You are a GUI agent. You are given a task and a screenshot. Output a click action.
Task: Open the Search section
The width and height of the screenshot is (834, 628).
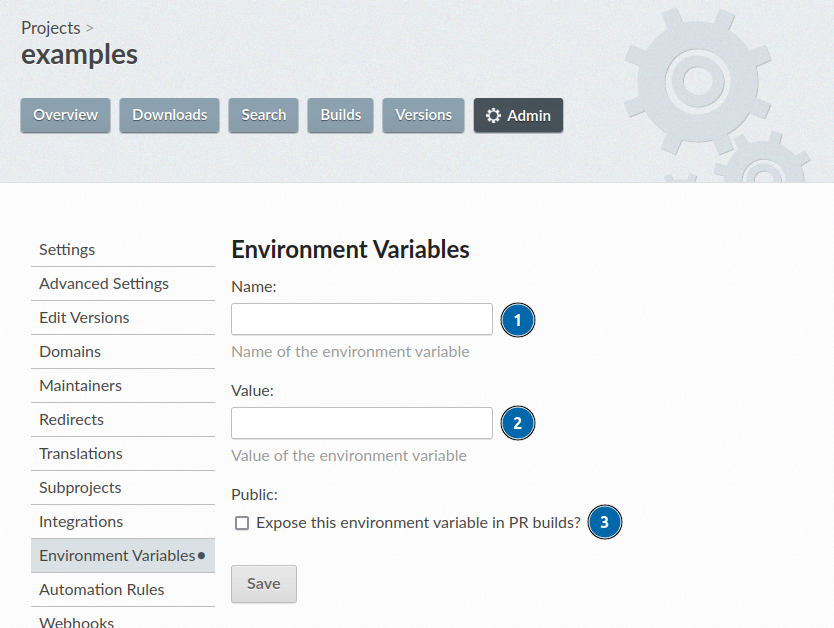pos(263,115)
